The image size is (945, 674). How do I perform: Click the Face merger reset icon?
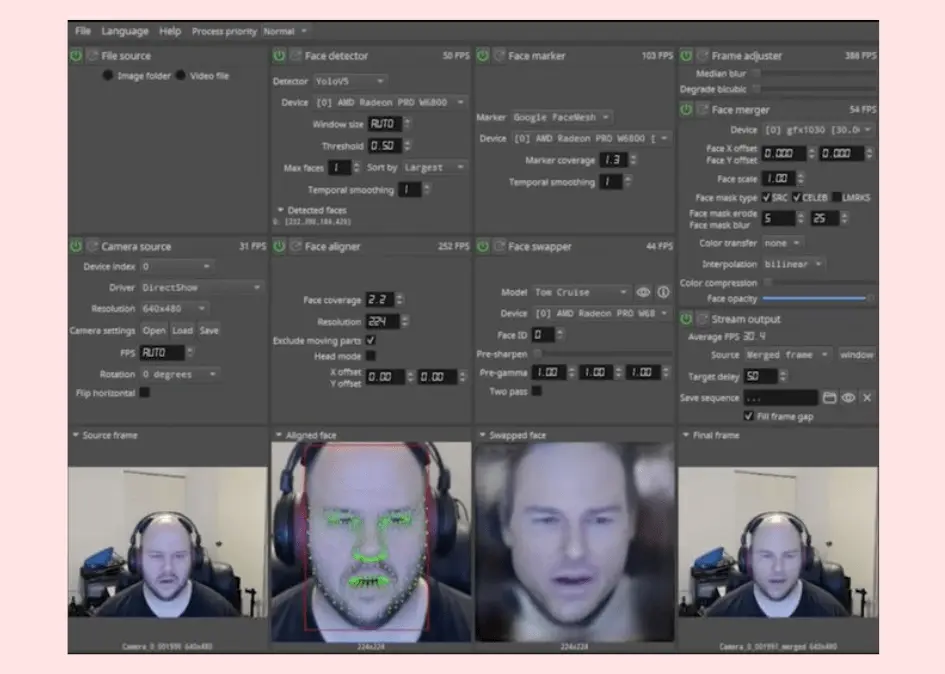701,110
